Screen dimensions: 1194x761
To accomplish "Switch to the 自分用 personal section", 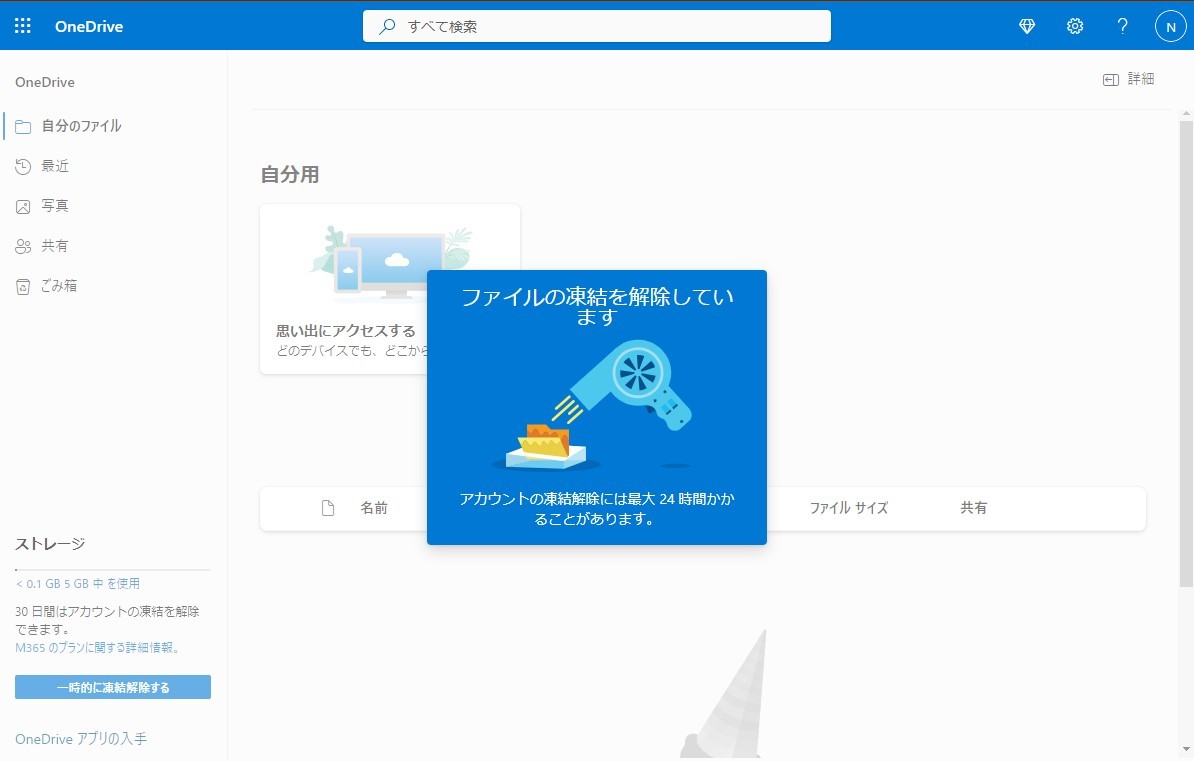I will point(290,173).
